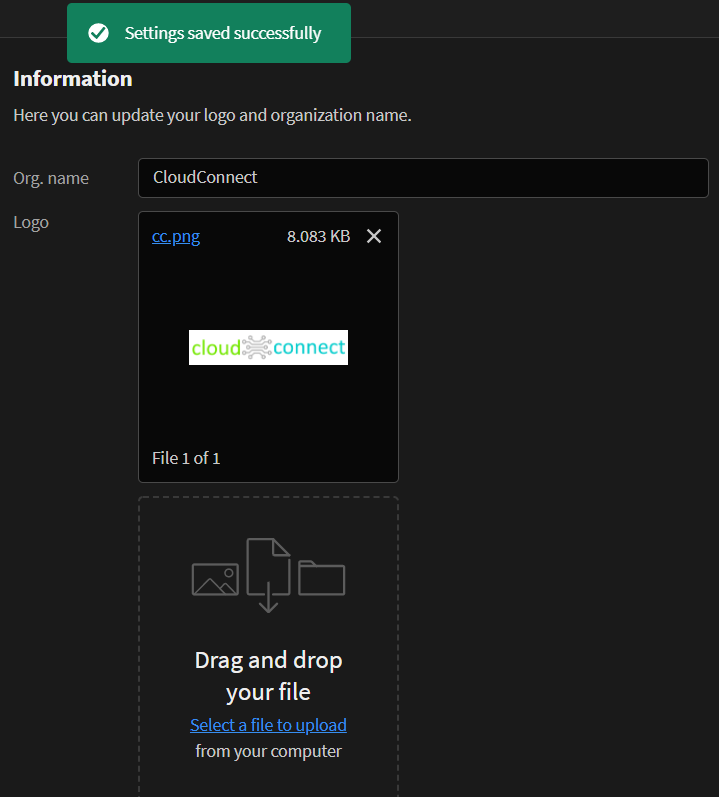This screenshot has height=797, width=719.
Task: Click the 'Logo' field label
Action: click(x=31, y=223)
